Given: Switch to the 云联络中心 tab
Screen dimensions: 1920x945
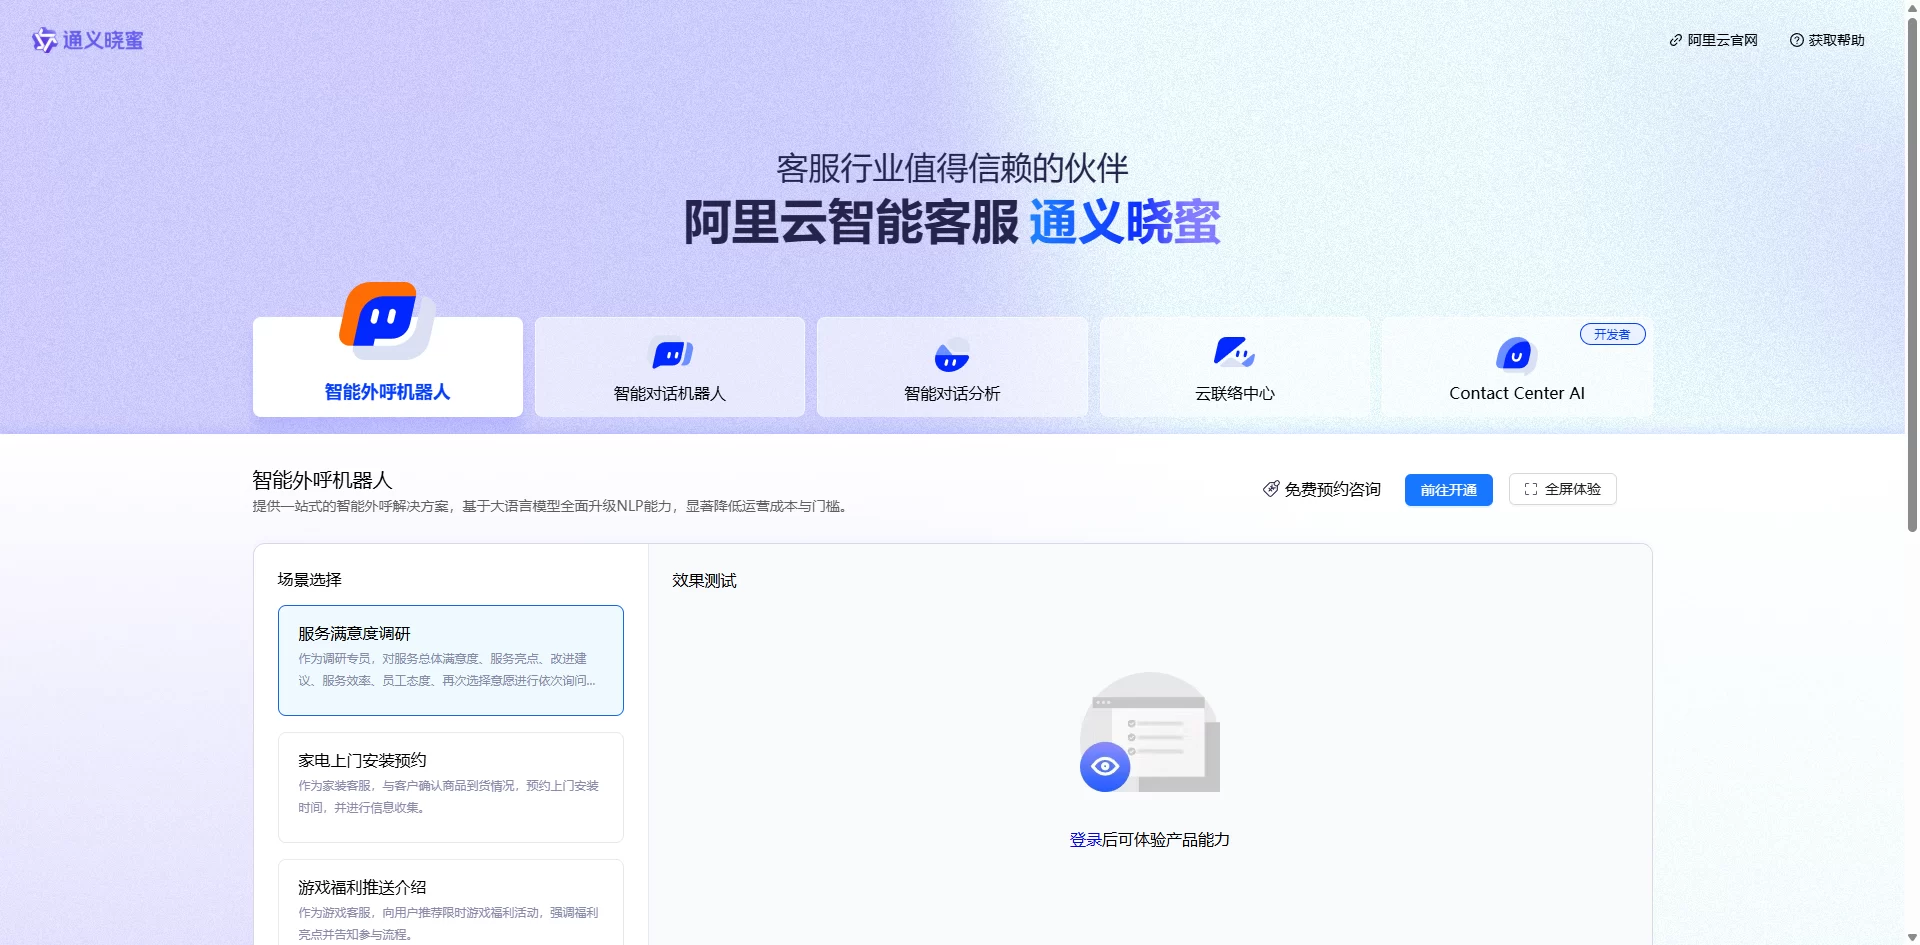Looking at the screenshot, I should (1234, 393).
